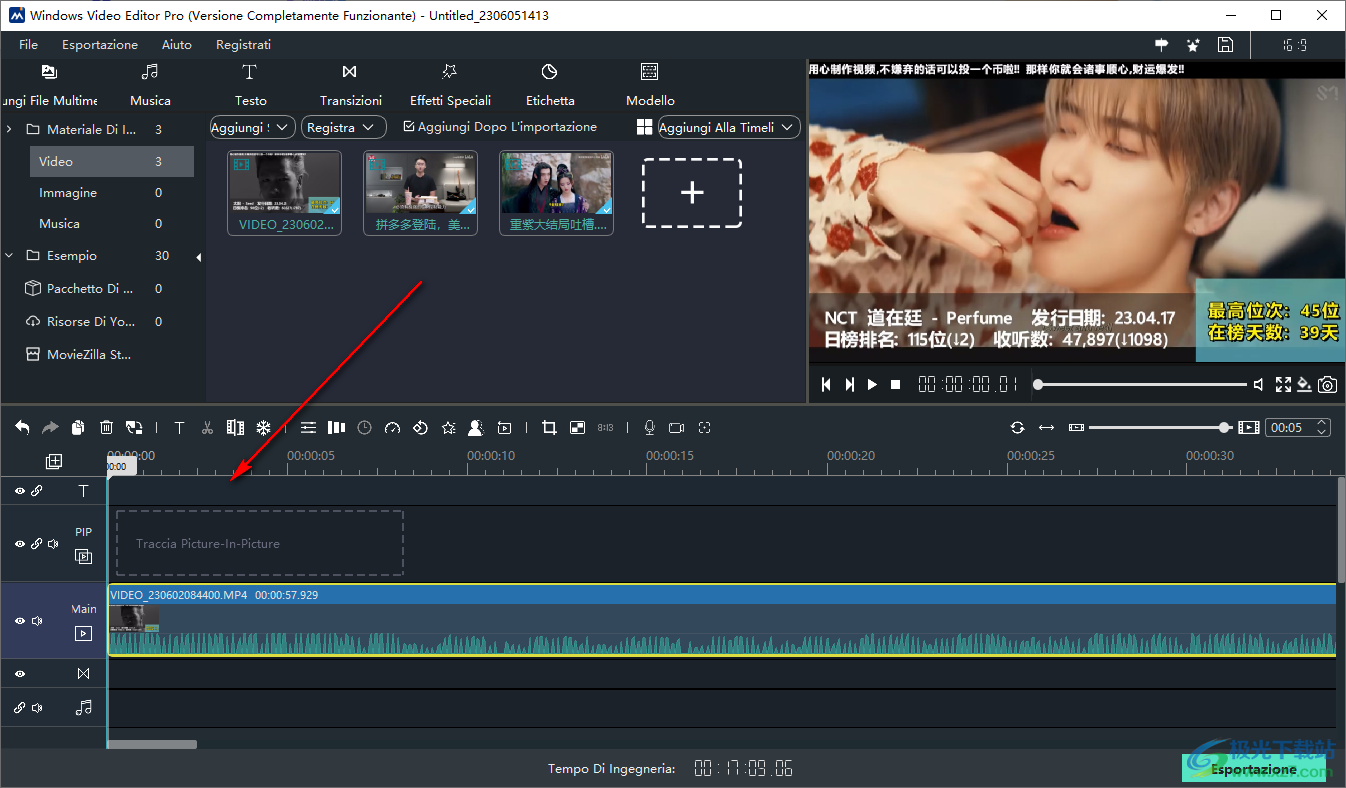1346x788 pixels.
Task: Open the Registrati menu
Action: (x=243, y=45)
